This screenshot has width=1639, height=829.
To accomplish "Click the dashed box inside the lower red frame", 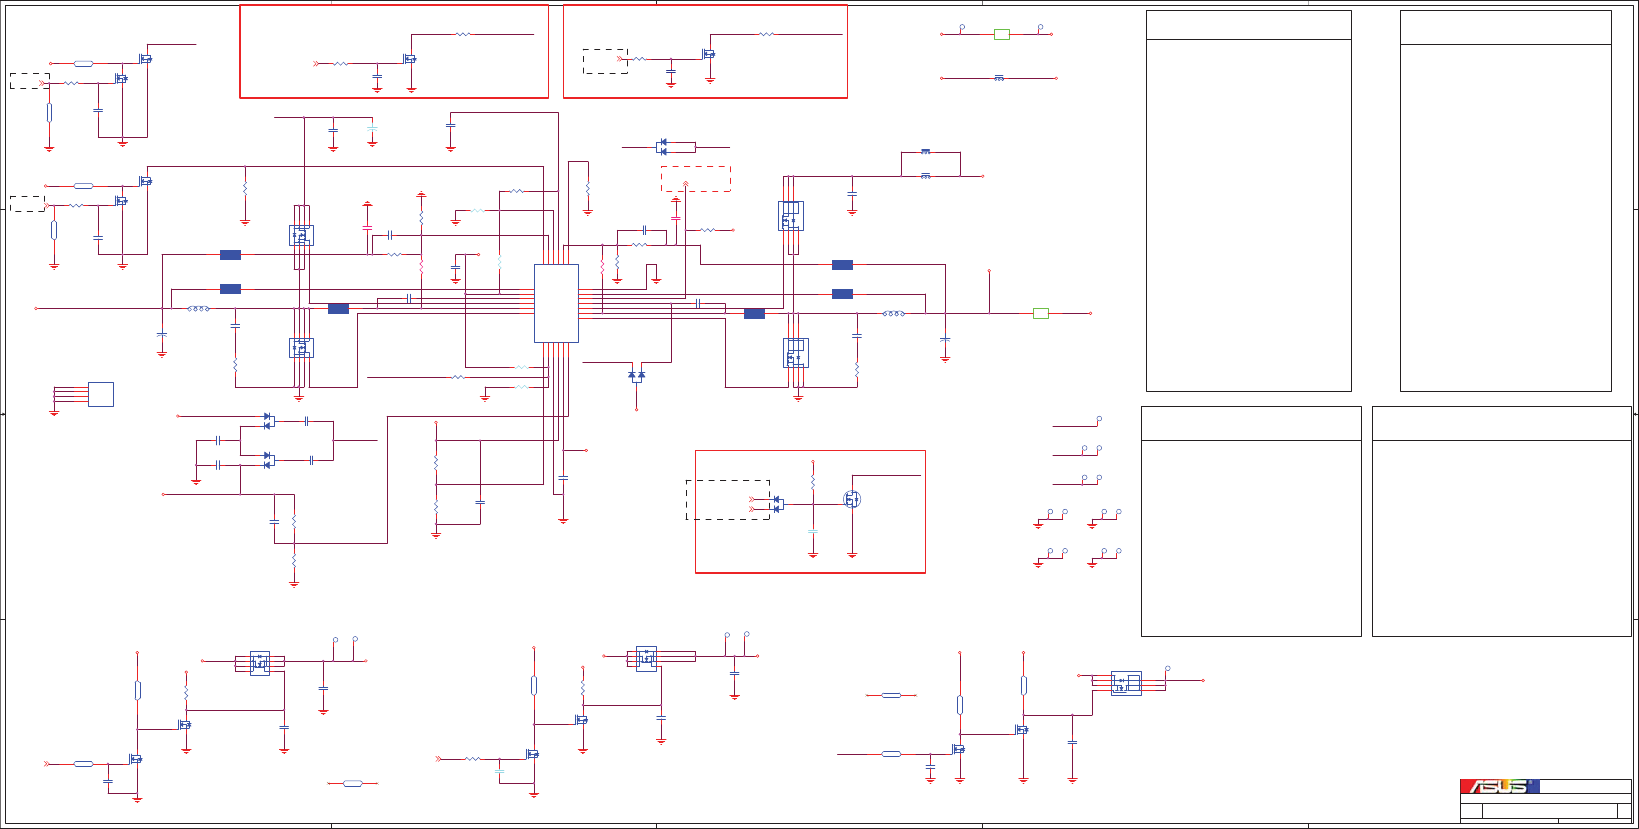I will click(x=728, y=500).
